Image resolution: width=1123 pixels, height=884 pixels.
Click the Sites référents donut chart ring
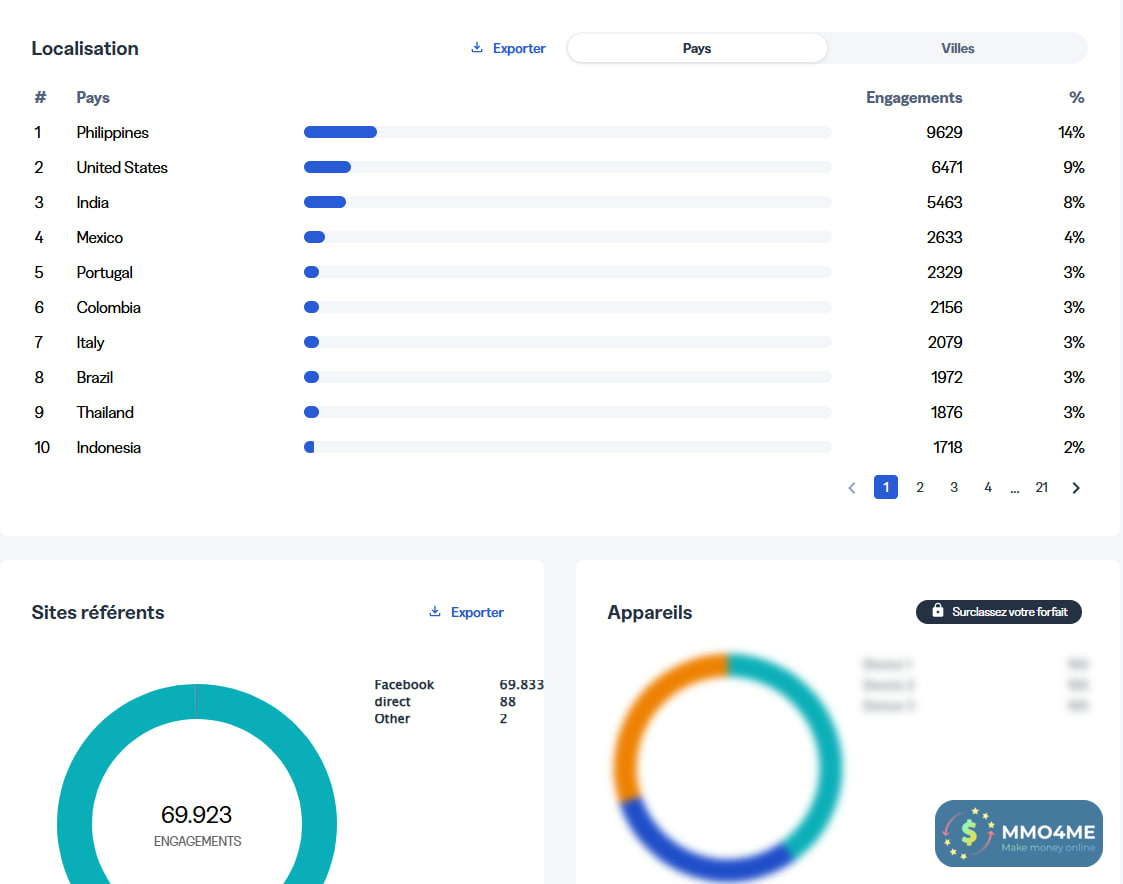click(x=74, y=824)
